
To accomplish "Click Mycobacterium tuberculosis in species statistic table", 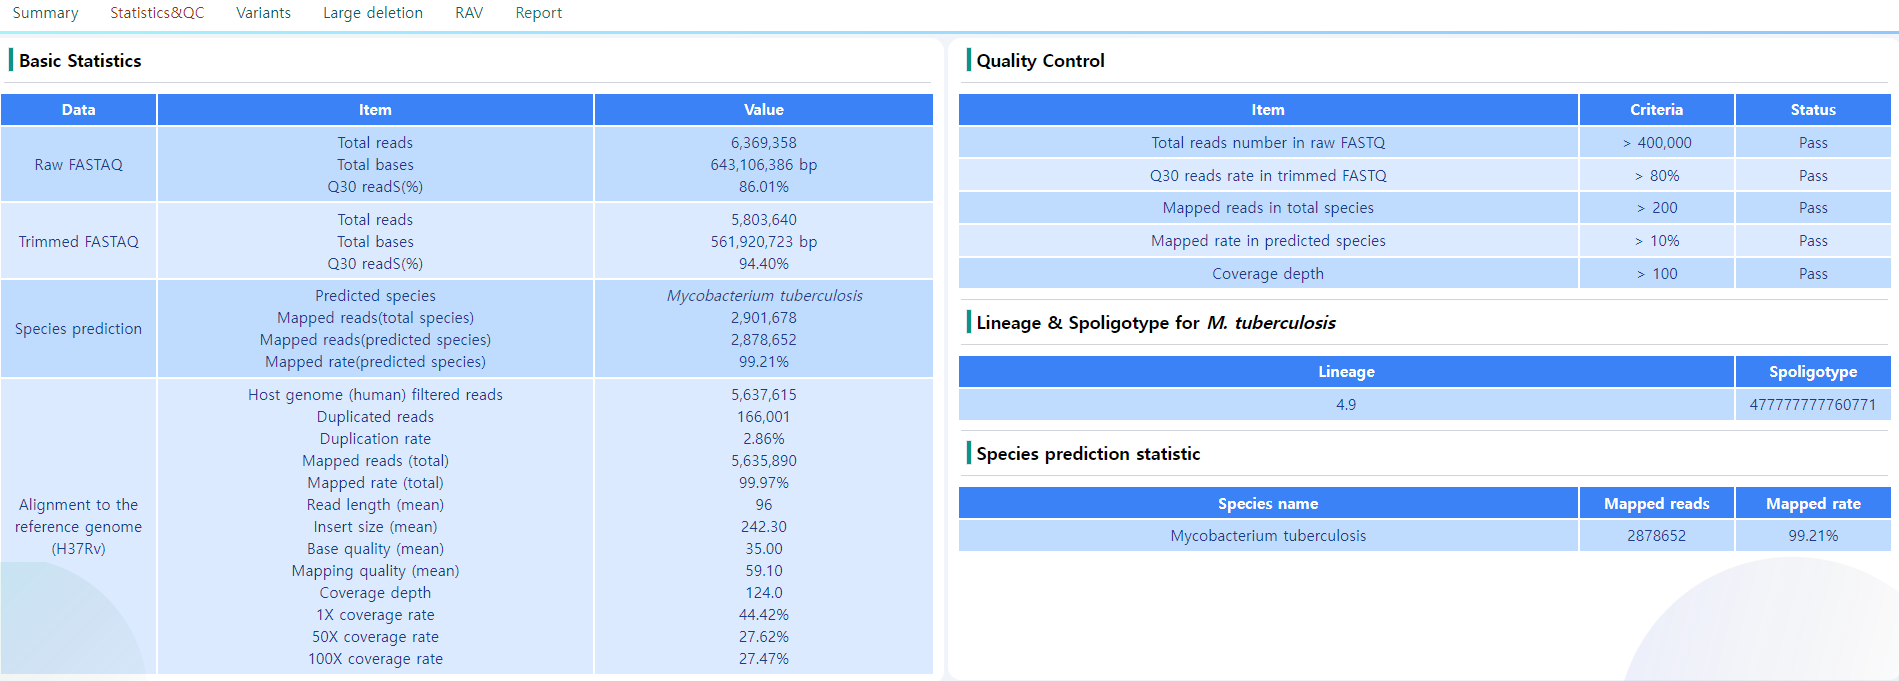I will point(1268,536).
